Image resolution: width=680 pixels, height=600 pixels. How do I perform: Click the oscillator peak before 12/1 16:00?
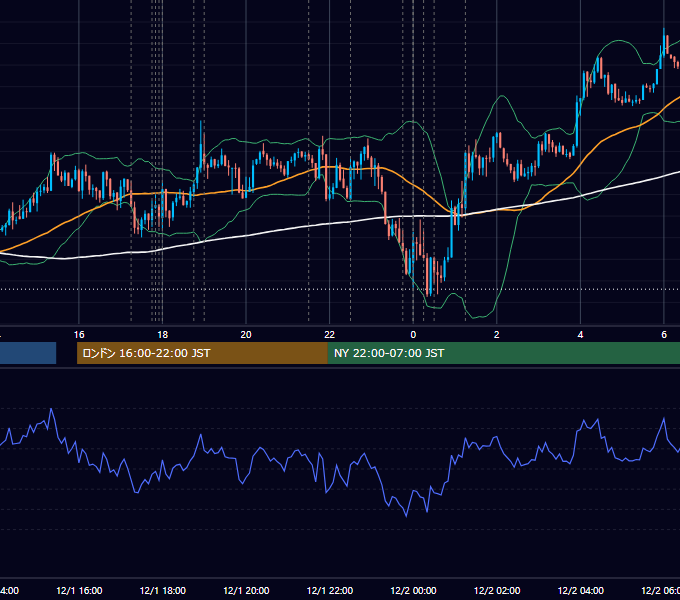point(51,409)
